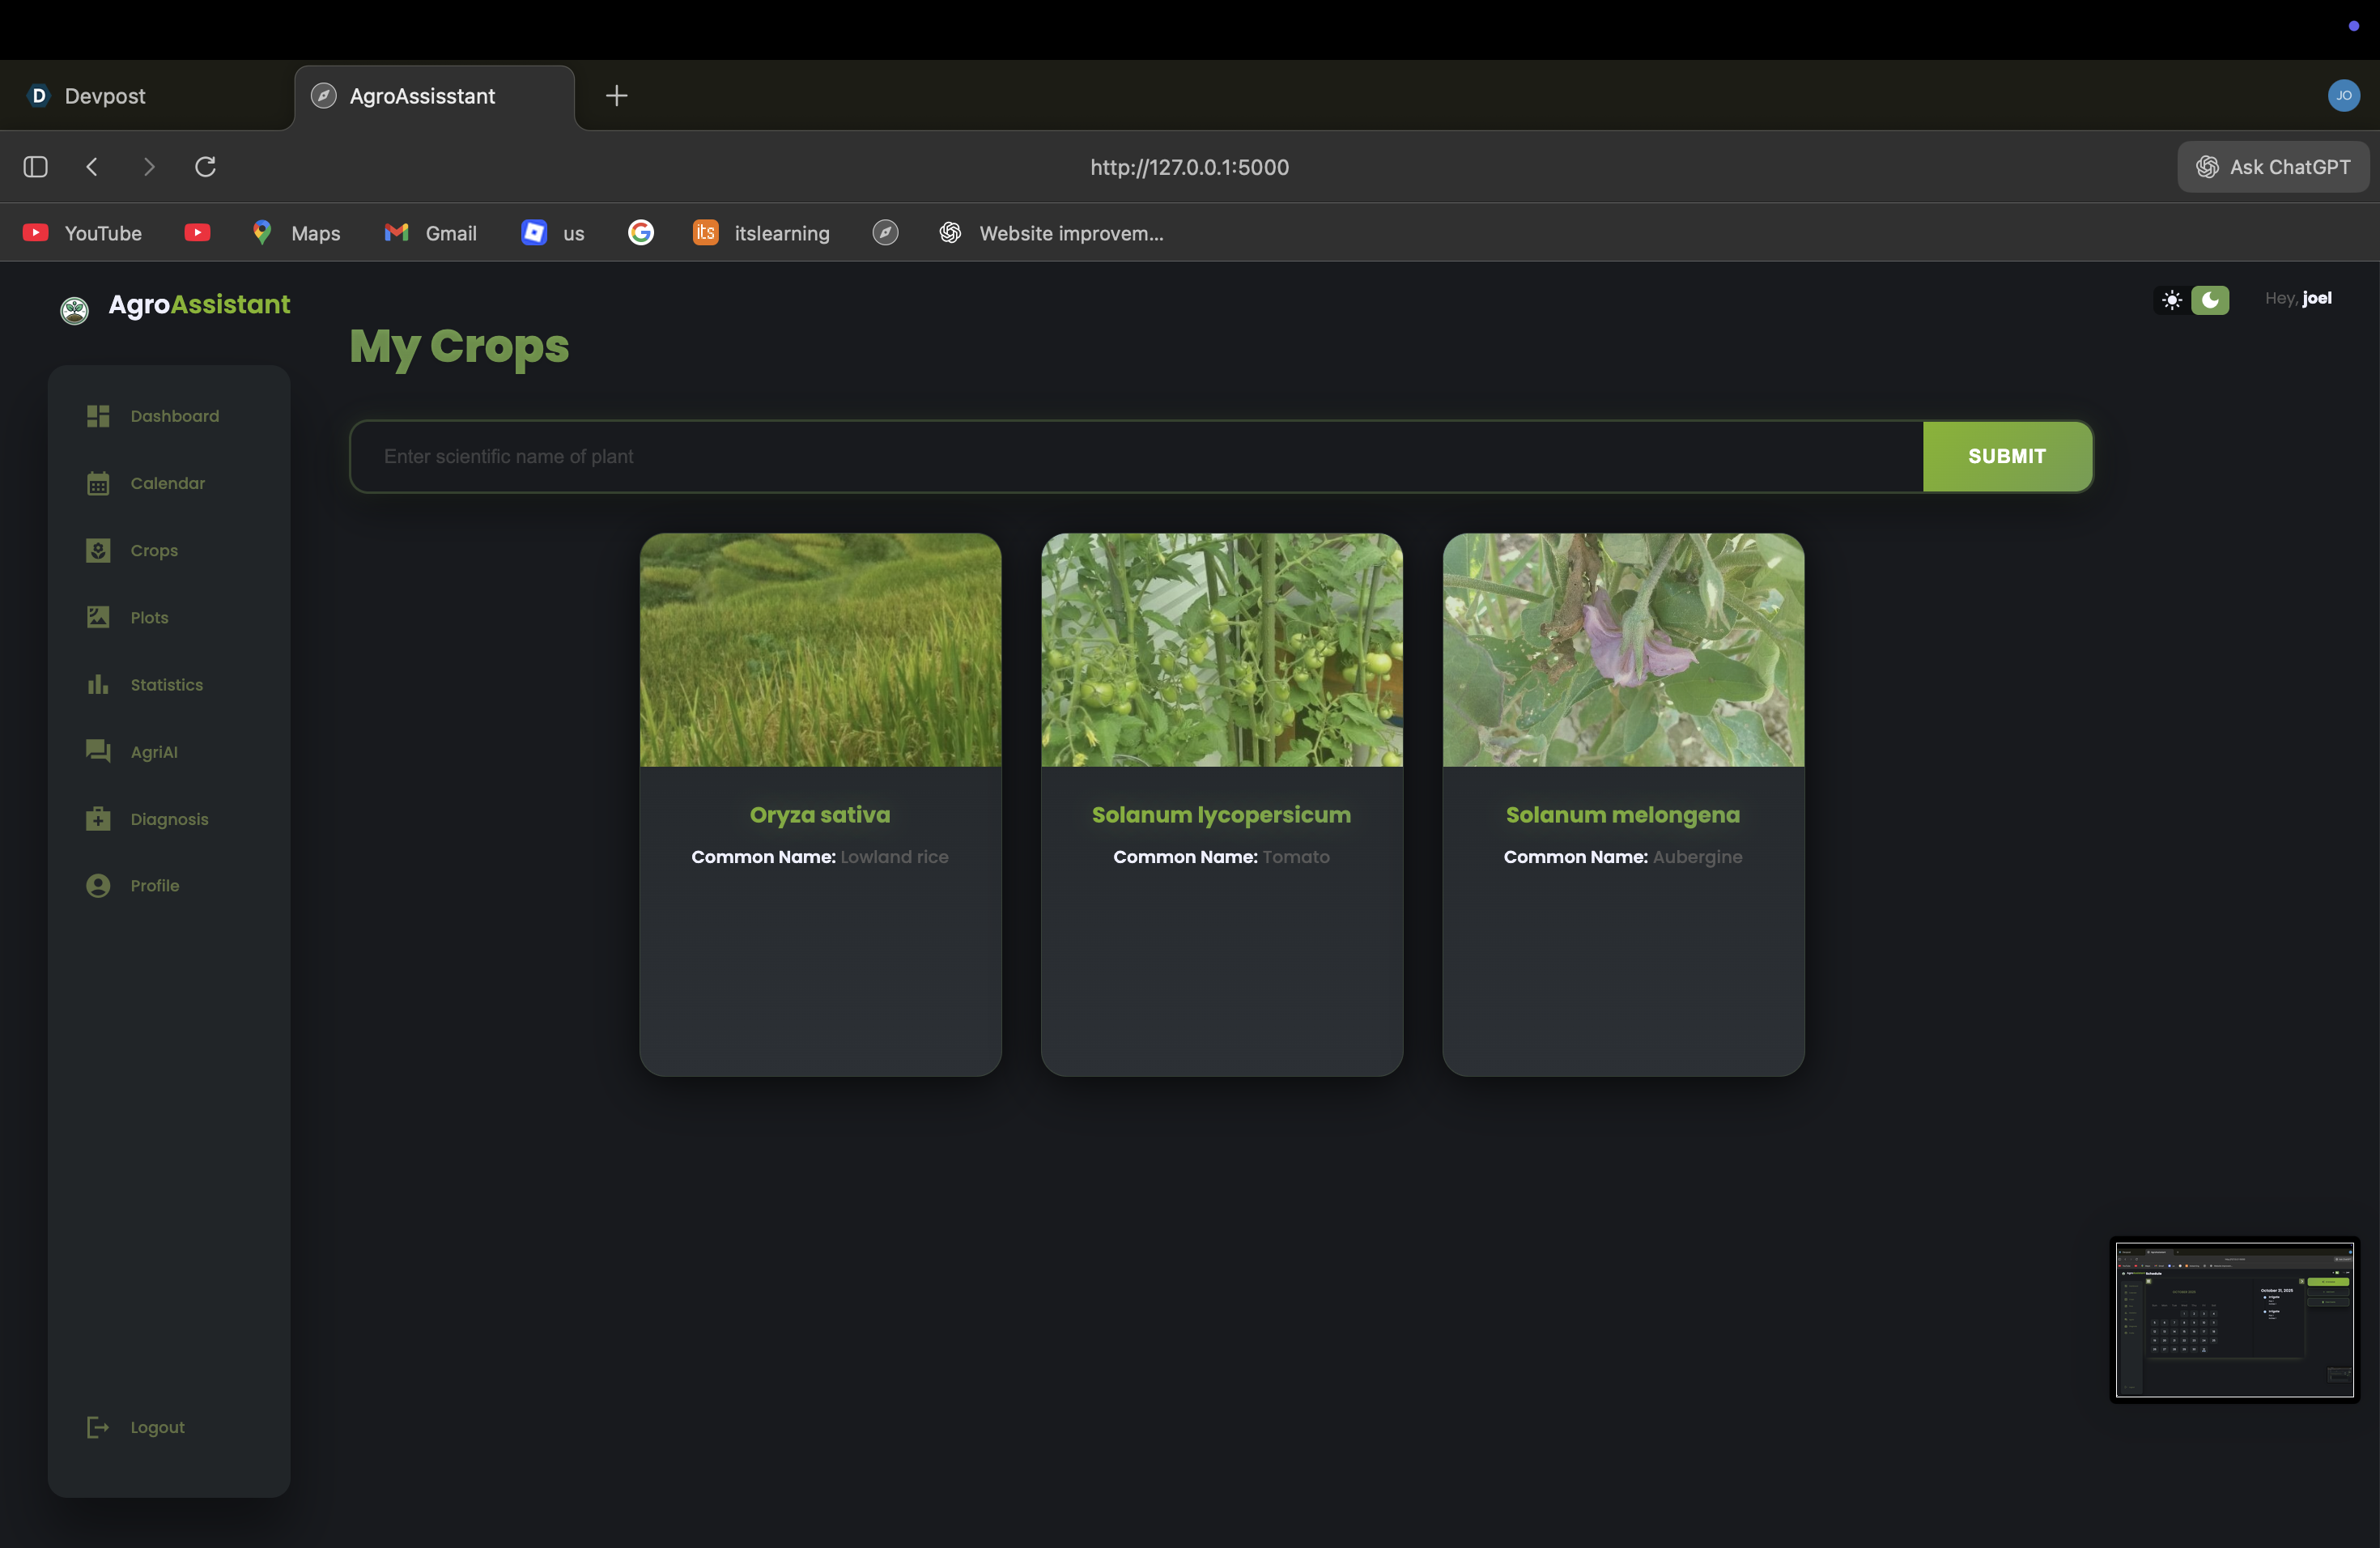
Task: Toggle the dark mode switch
Action: click(x=2209, y=300)
